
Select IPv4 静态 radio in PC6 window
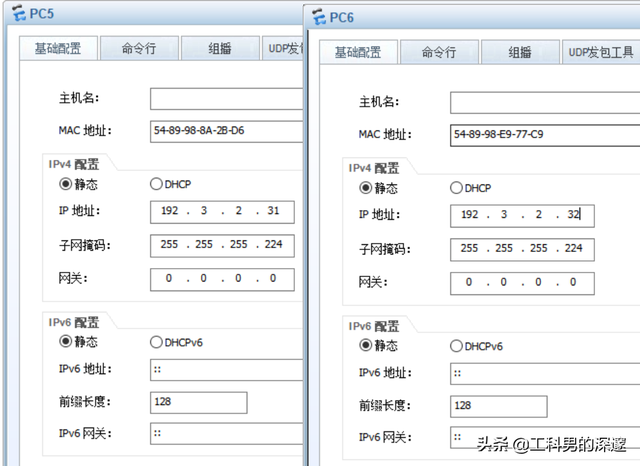pyautogui.click(x=365, y=188)
